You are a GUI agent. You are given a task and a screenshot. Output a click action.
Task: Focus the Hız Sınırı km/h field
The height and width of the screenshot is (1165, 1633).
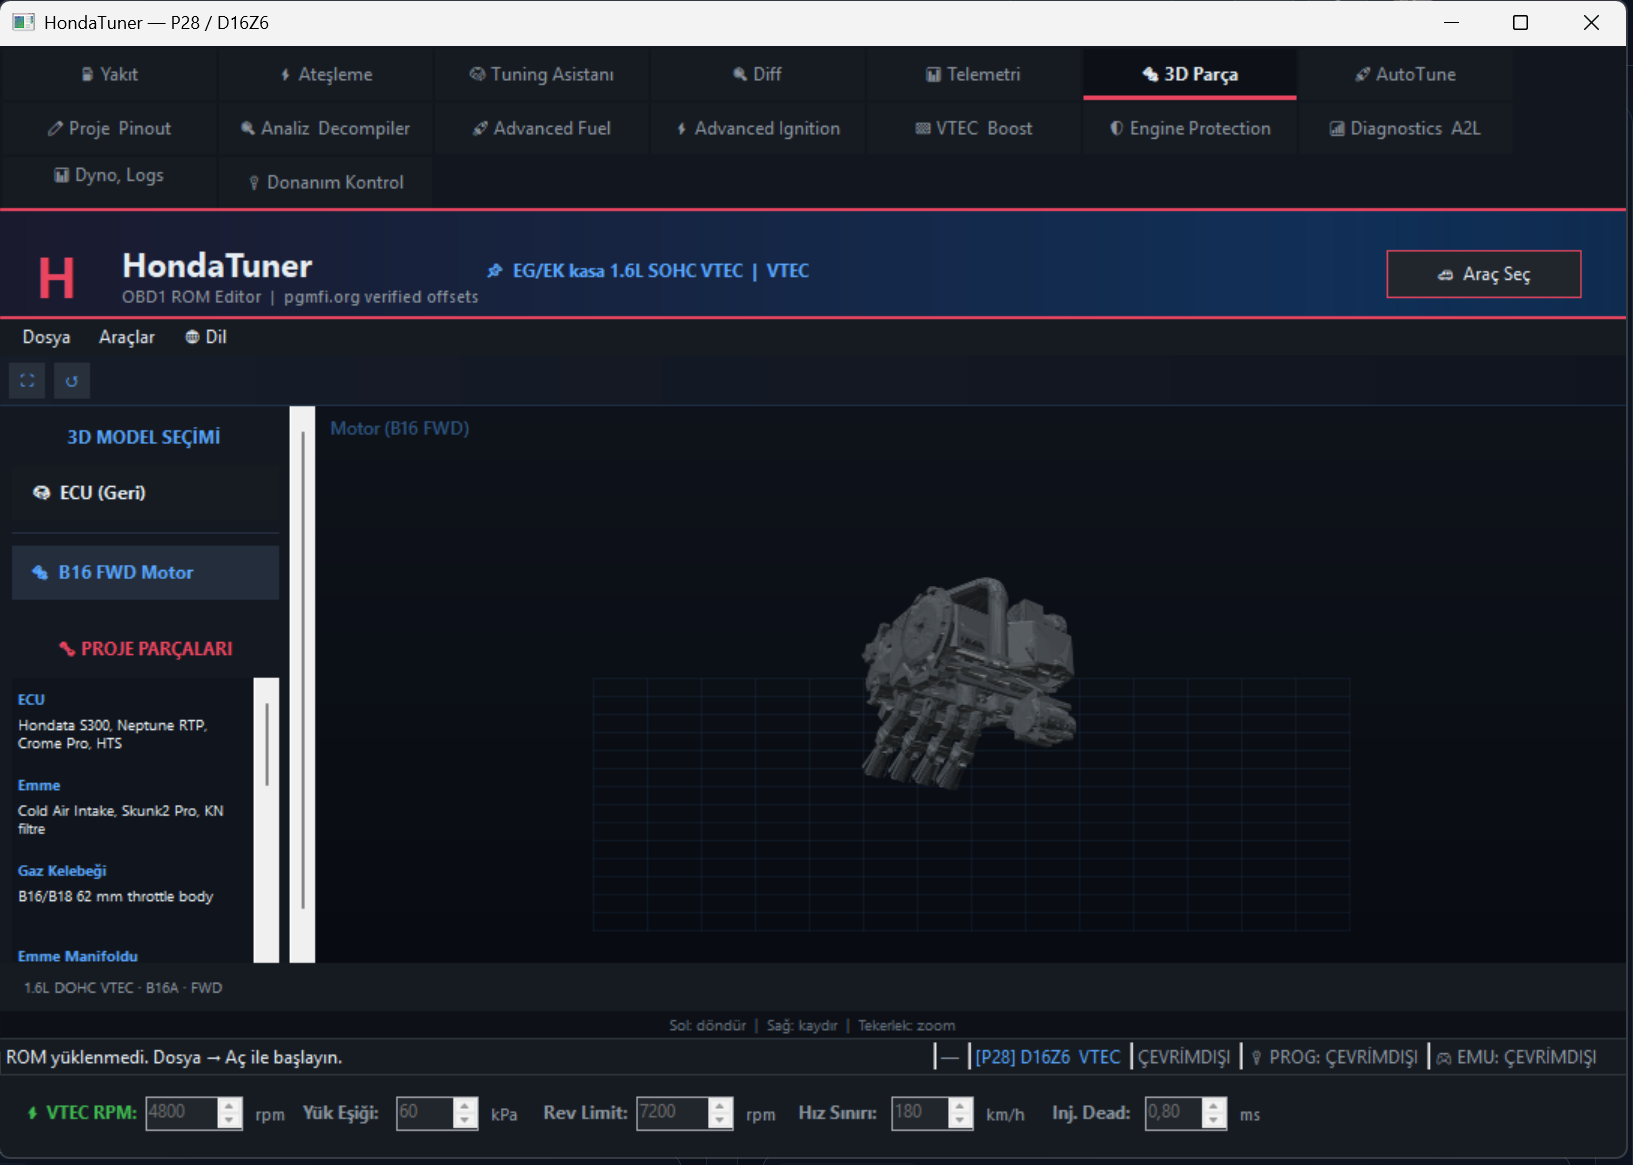[x=920, y=1113]
